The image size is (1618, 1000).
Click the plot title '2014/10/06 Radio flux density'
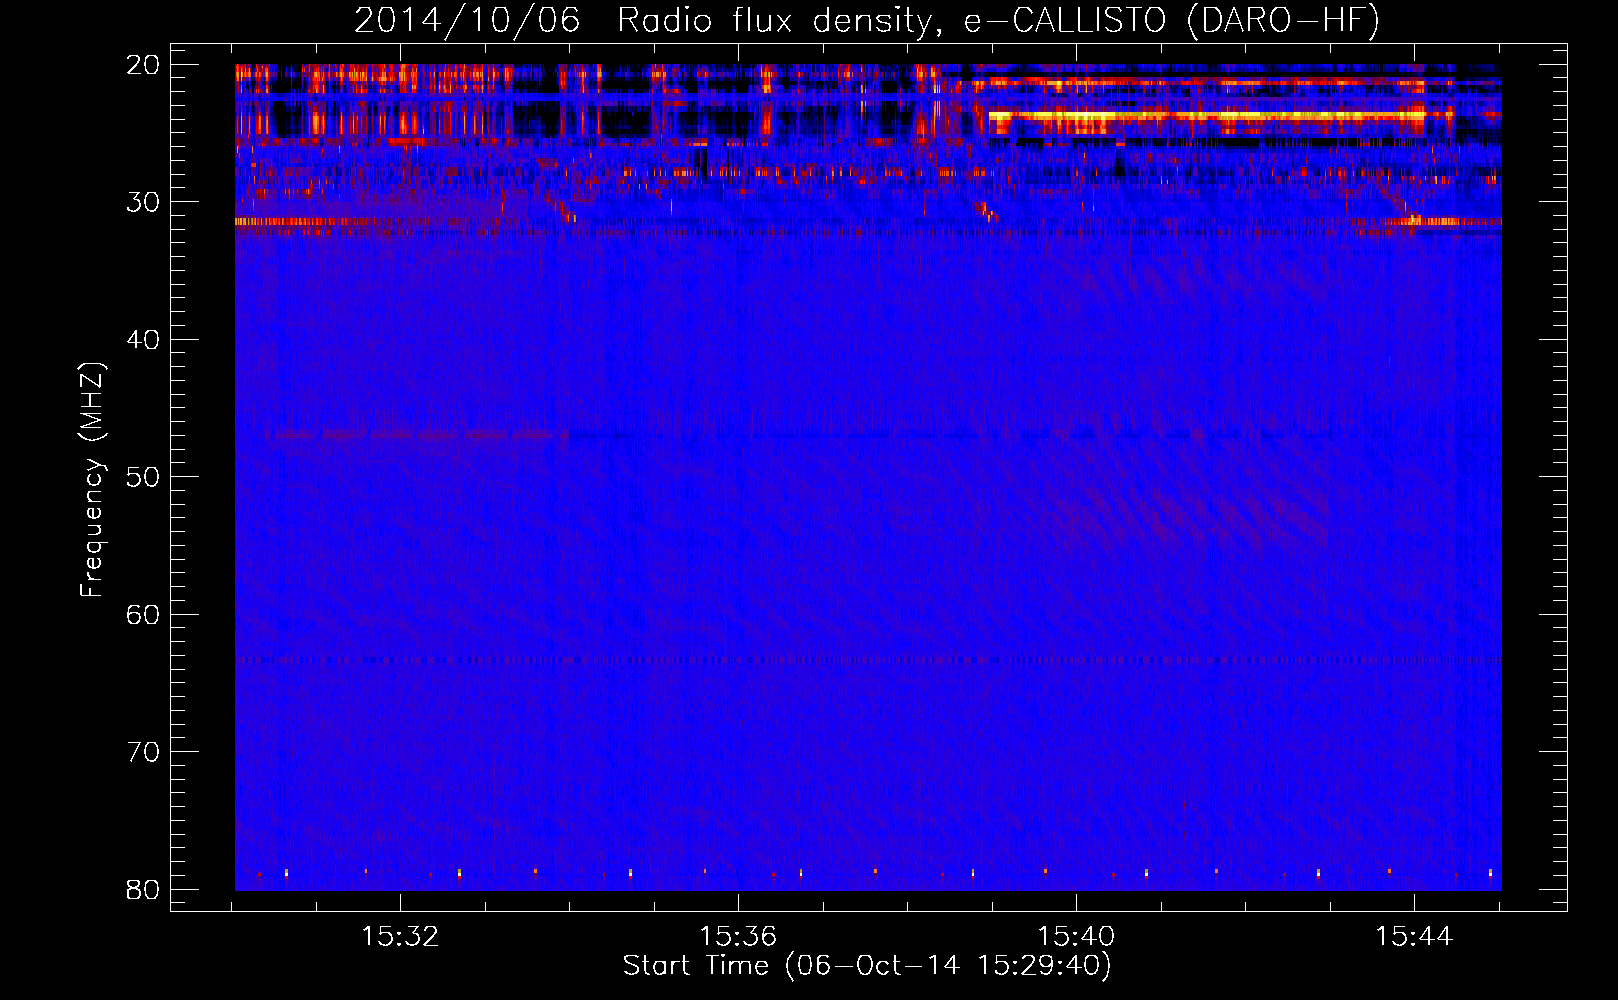point(867,20)
